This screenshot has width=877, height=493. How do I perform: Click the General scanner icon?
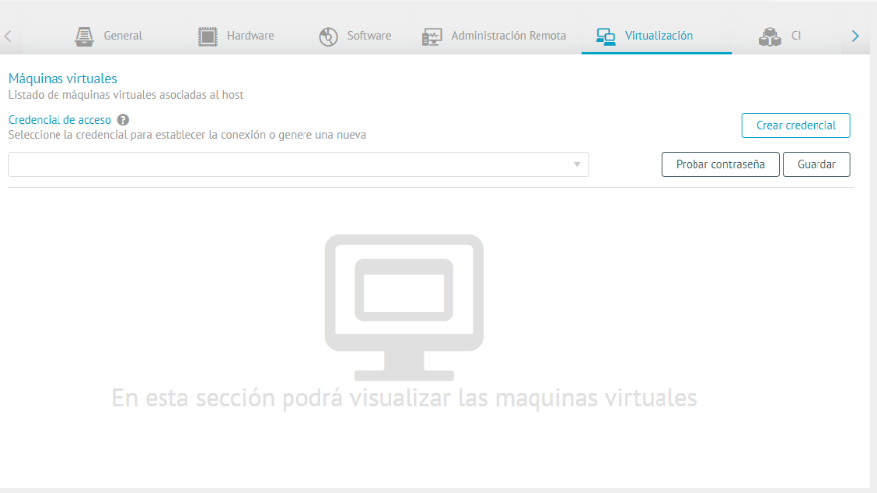pyautogui.click(x=84, y=36)
